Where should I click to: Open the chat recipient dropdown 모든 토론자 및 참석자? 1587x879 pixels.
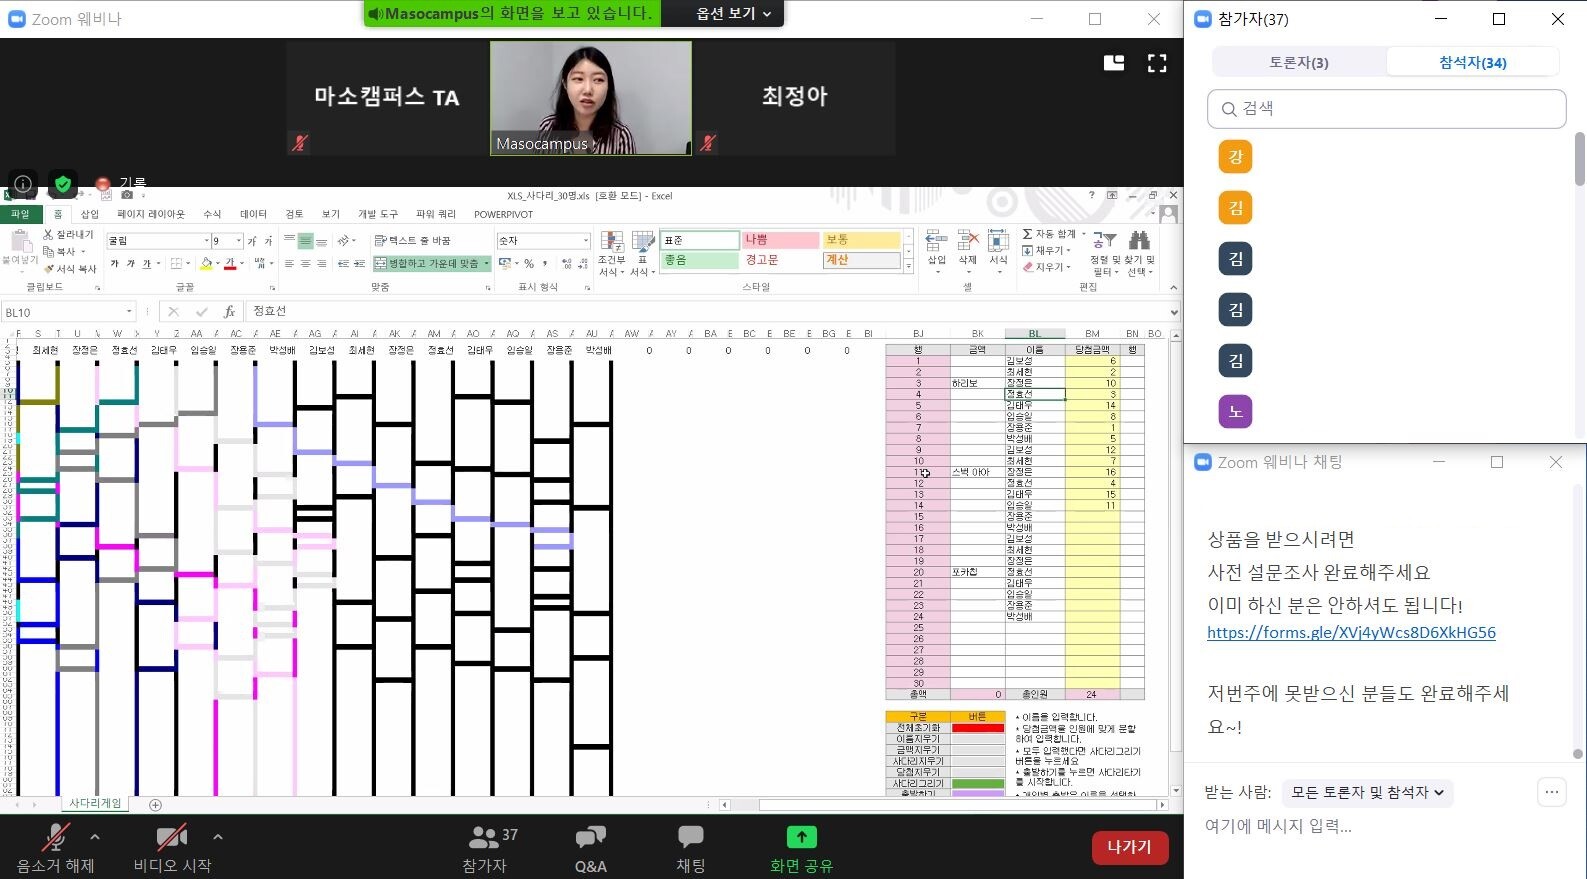click(x=1367, y=792)
